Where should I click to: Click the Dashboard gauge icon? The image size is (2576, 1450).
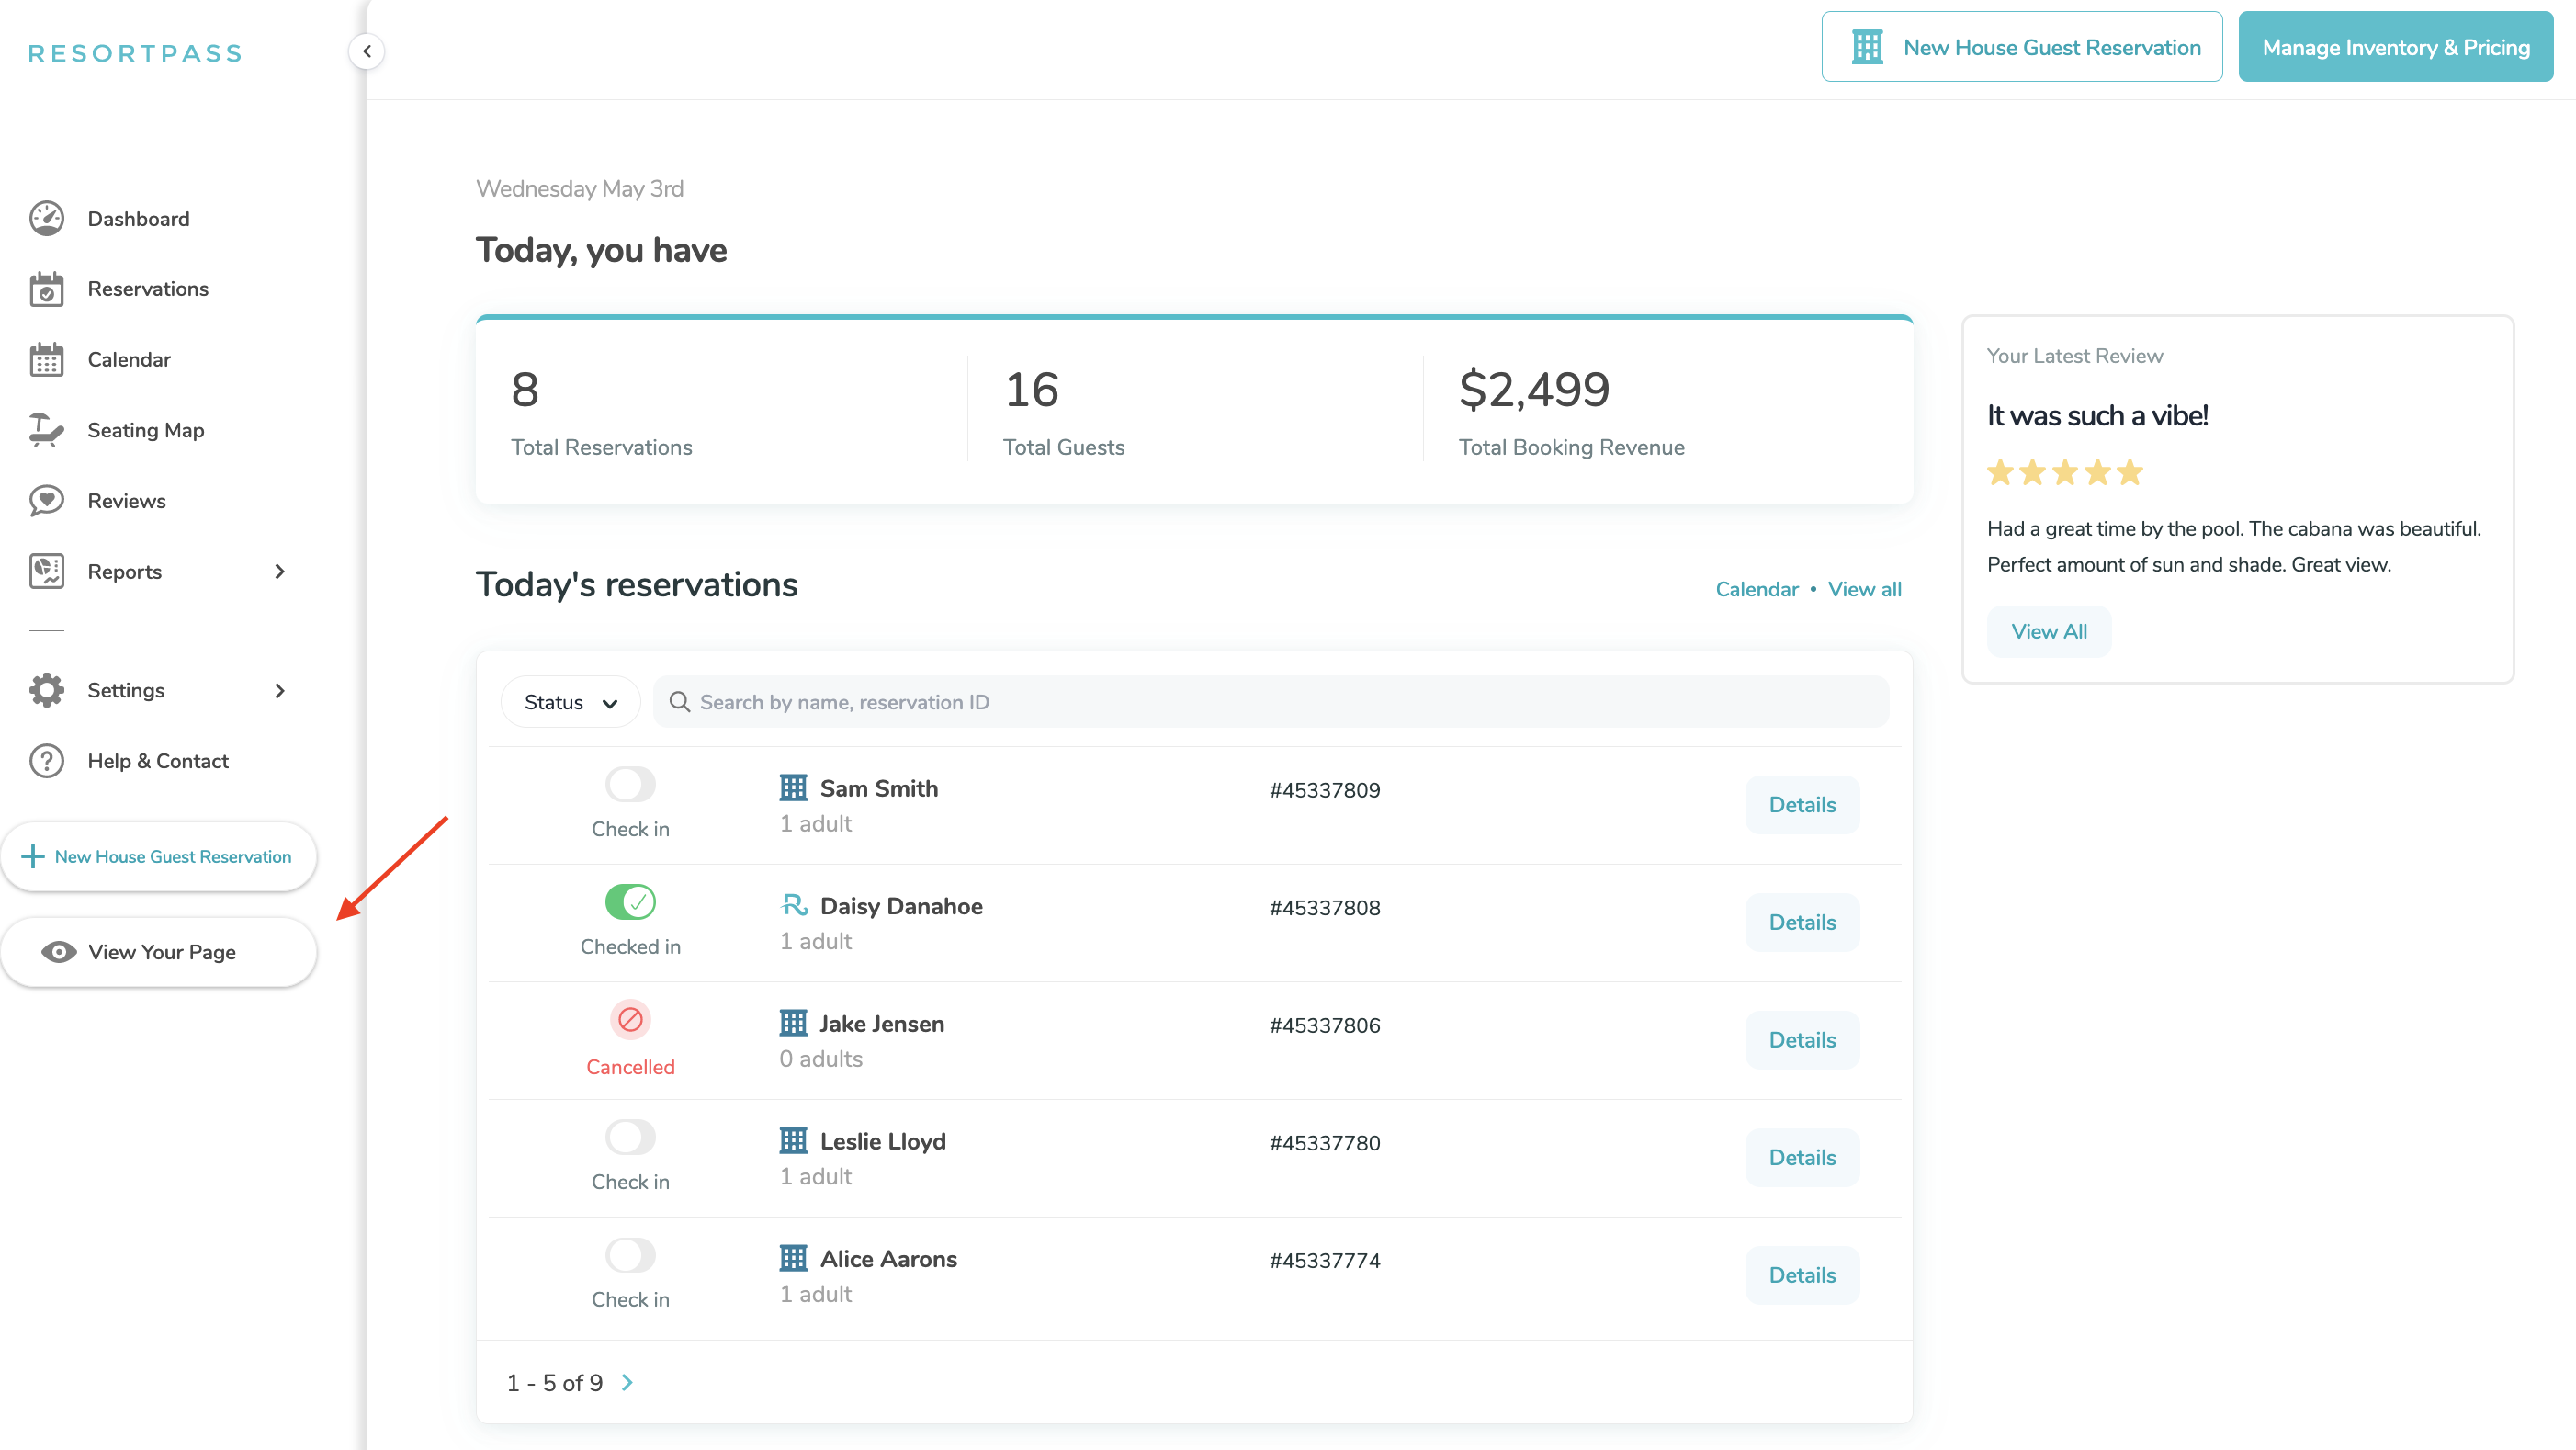click(46, 219)
